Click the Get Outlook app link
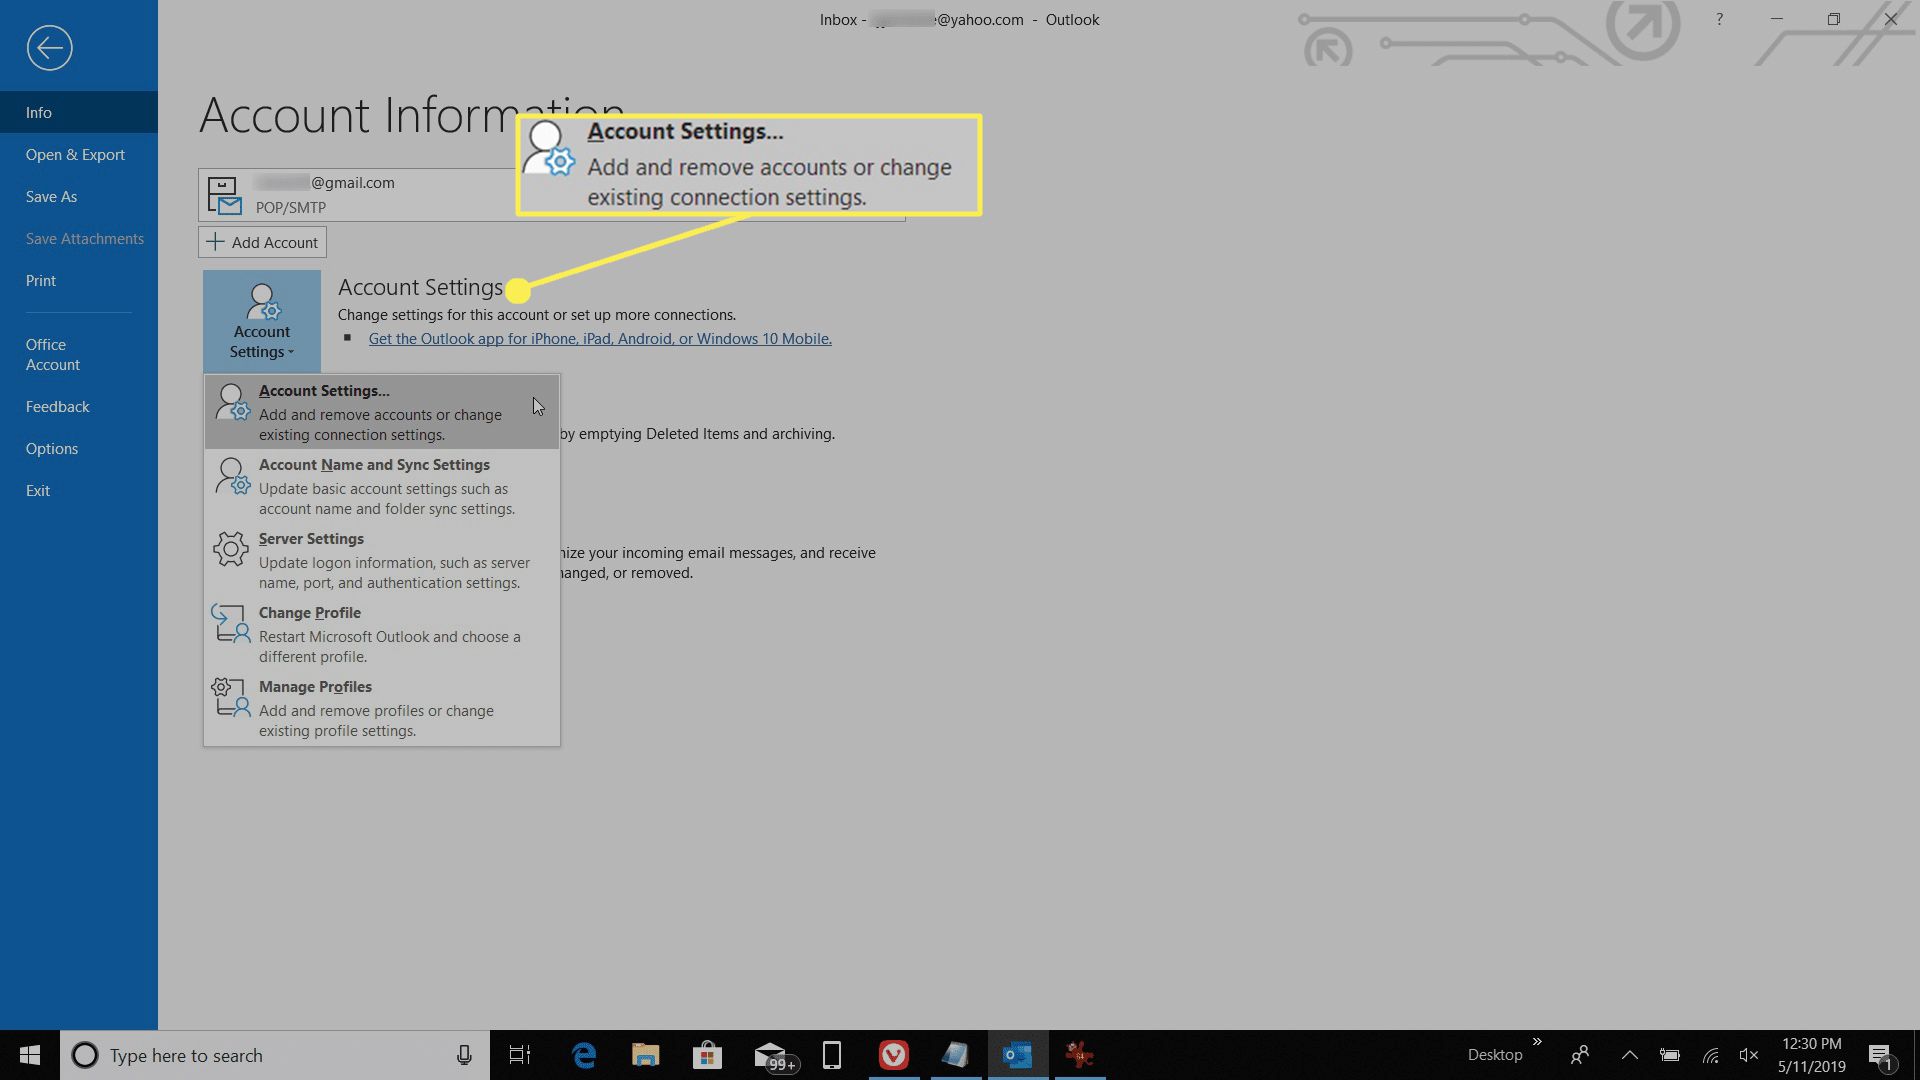 point(600,338)
